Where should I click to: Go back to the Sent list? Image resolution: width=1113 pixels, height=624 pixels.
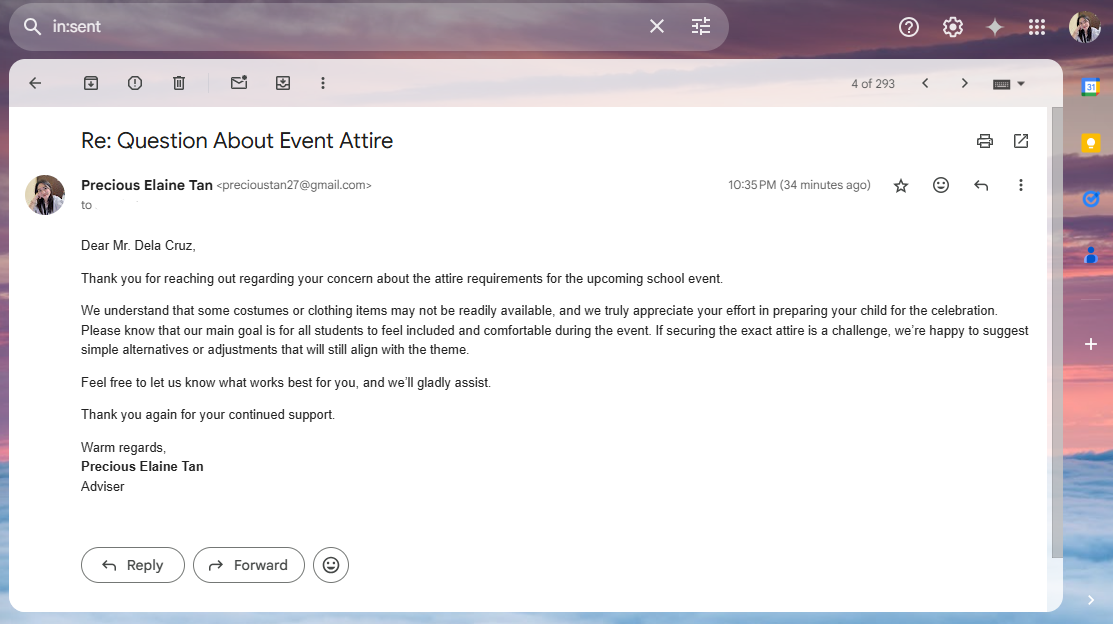(x=35, y=83)
